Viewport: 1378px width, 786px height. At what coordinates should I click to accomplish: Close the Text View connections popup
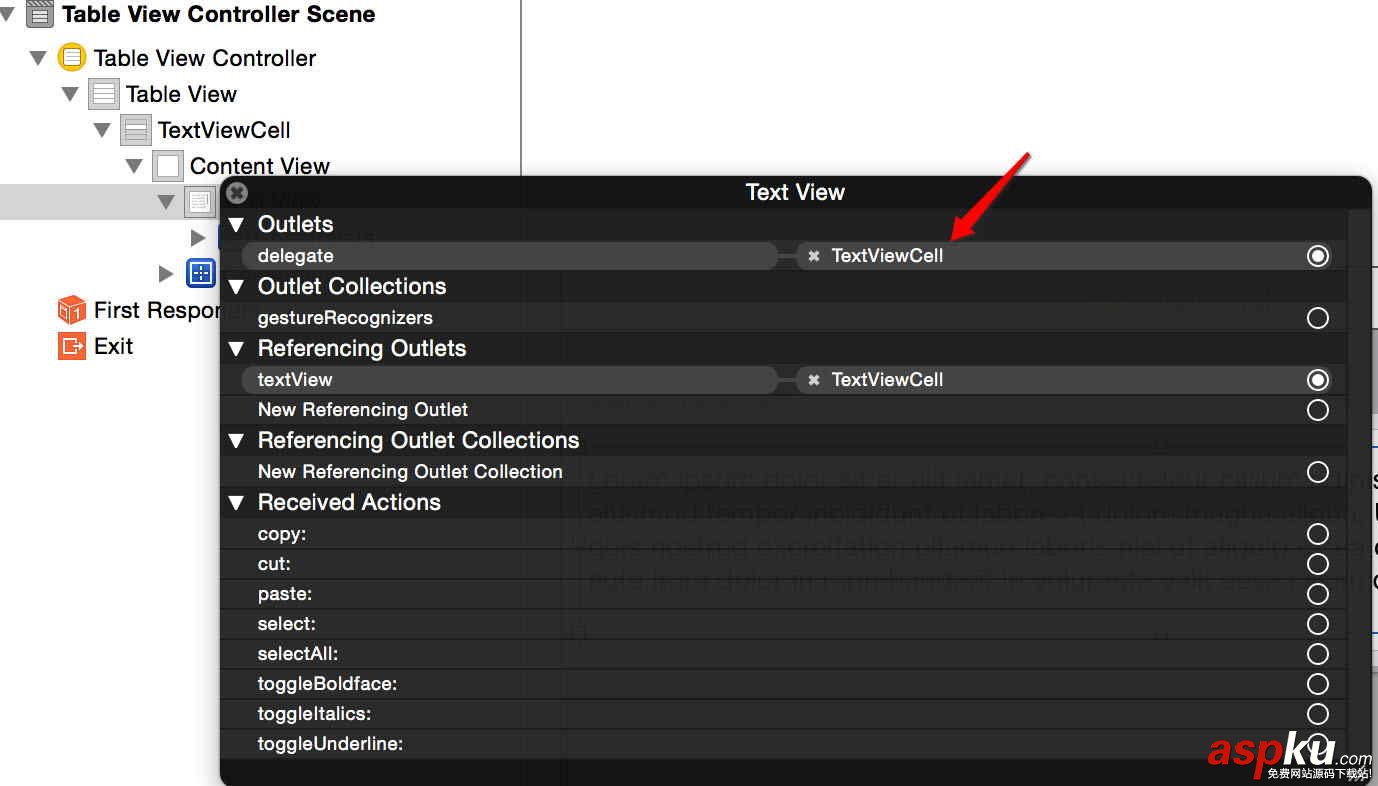point(237,192)
